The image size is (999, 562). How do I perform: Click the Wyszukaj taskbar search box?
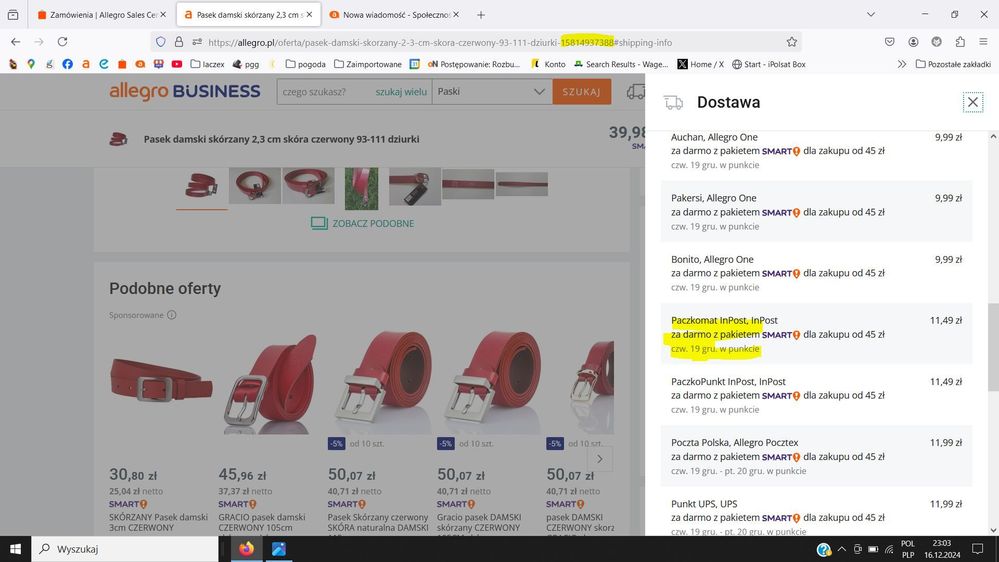(125, 549)
